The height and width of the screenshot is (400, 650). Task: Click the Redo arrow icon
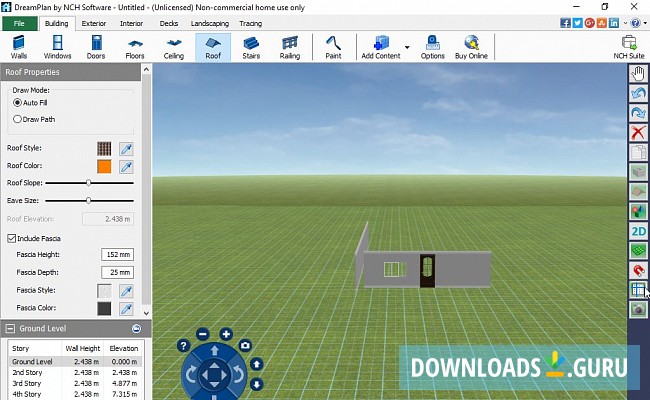point(638,113)
